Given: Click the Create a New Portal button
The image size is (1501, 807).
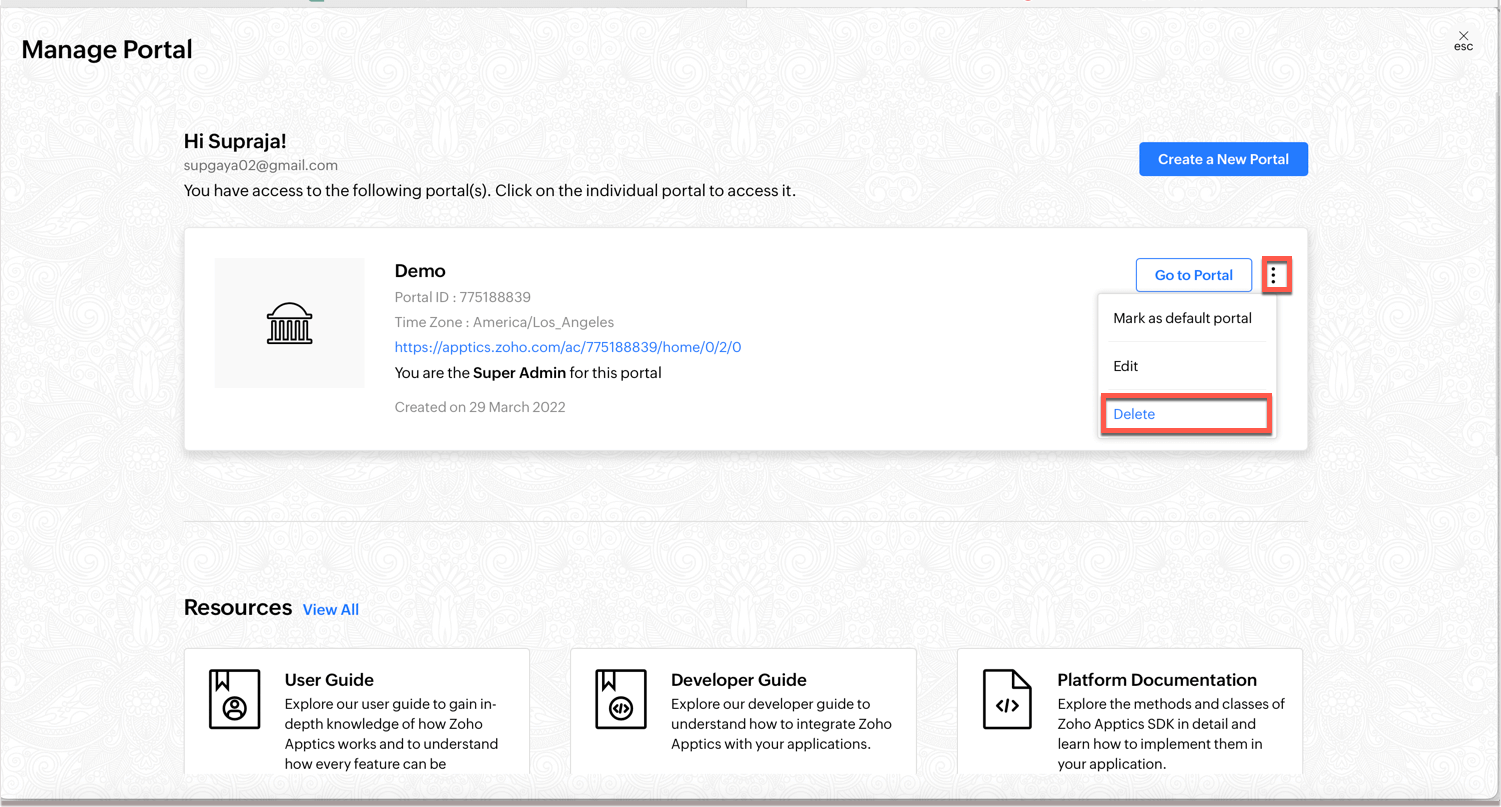Looking at the screenshot, I should pyautogui.click(x=1223, y=159).
